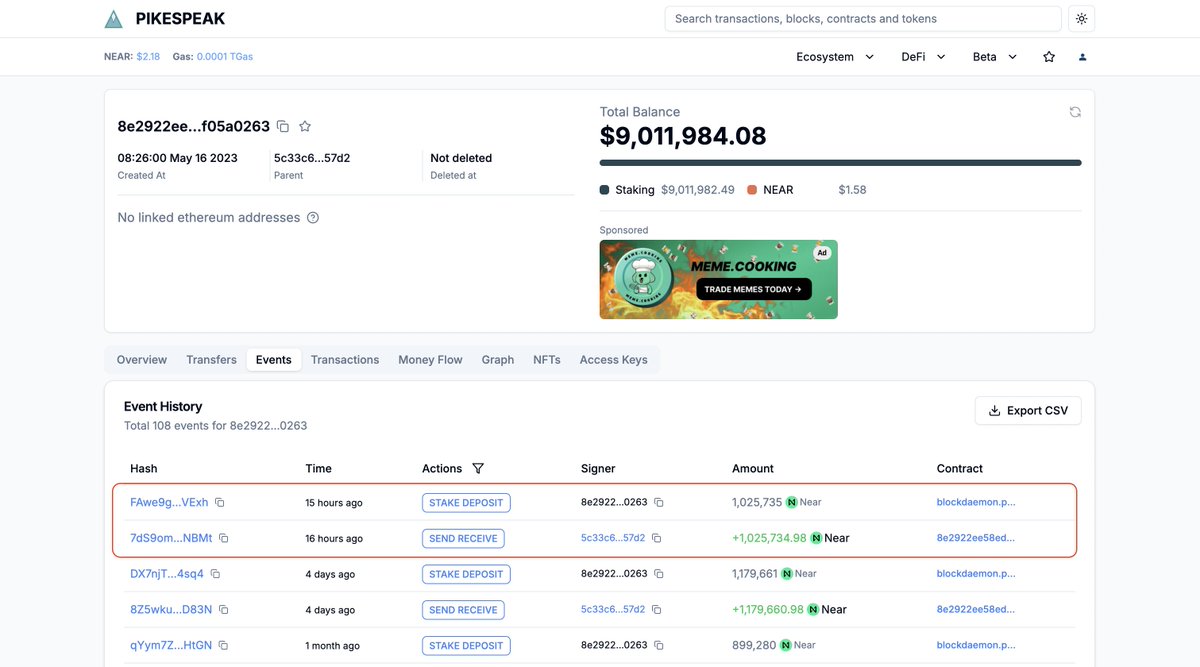Open the Actions filter icon

pyautogui.click(x=478, y=468)
